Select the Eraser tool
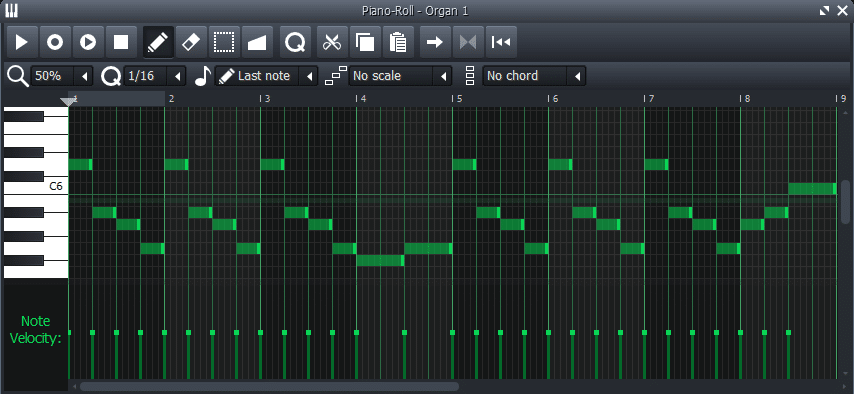This screenshot has height=394, width=854. [x=191, y=42]
